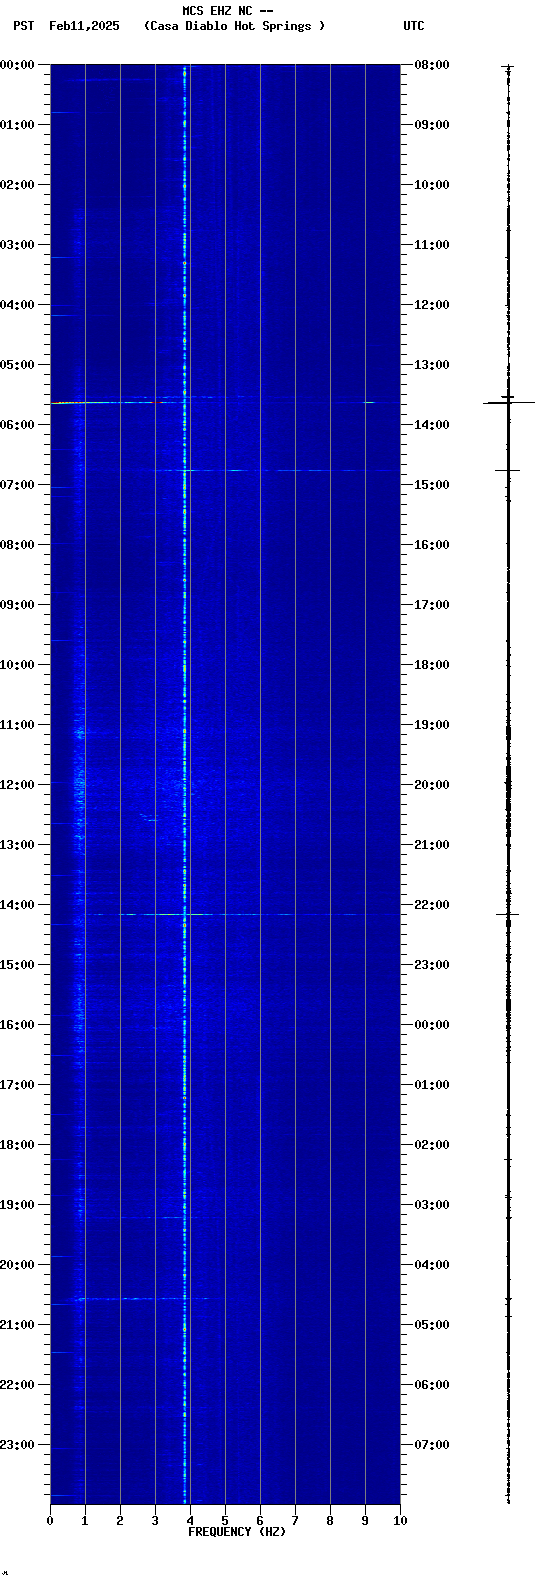Click the seismogram spike just before 15:00 UTC
Image resolution: width=552 pixels, height=1584 pixels.
pyautogui.click(x=508, y=470)
